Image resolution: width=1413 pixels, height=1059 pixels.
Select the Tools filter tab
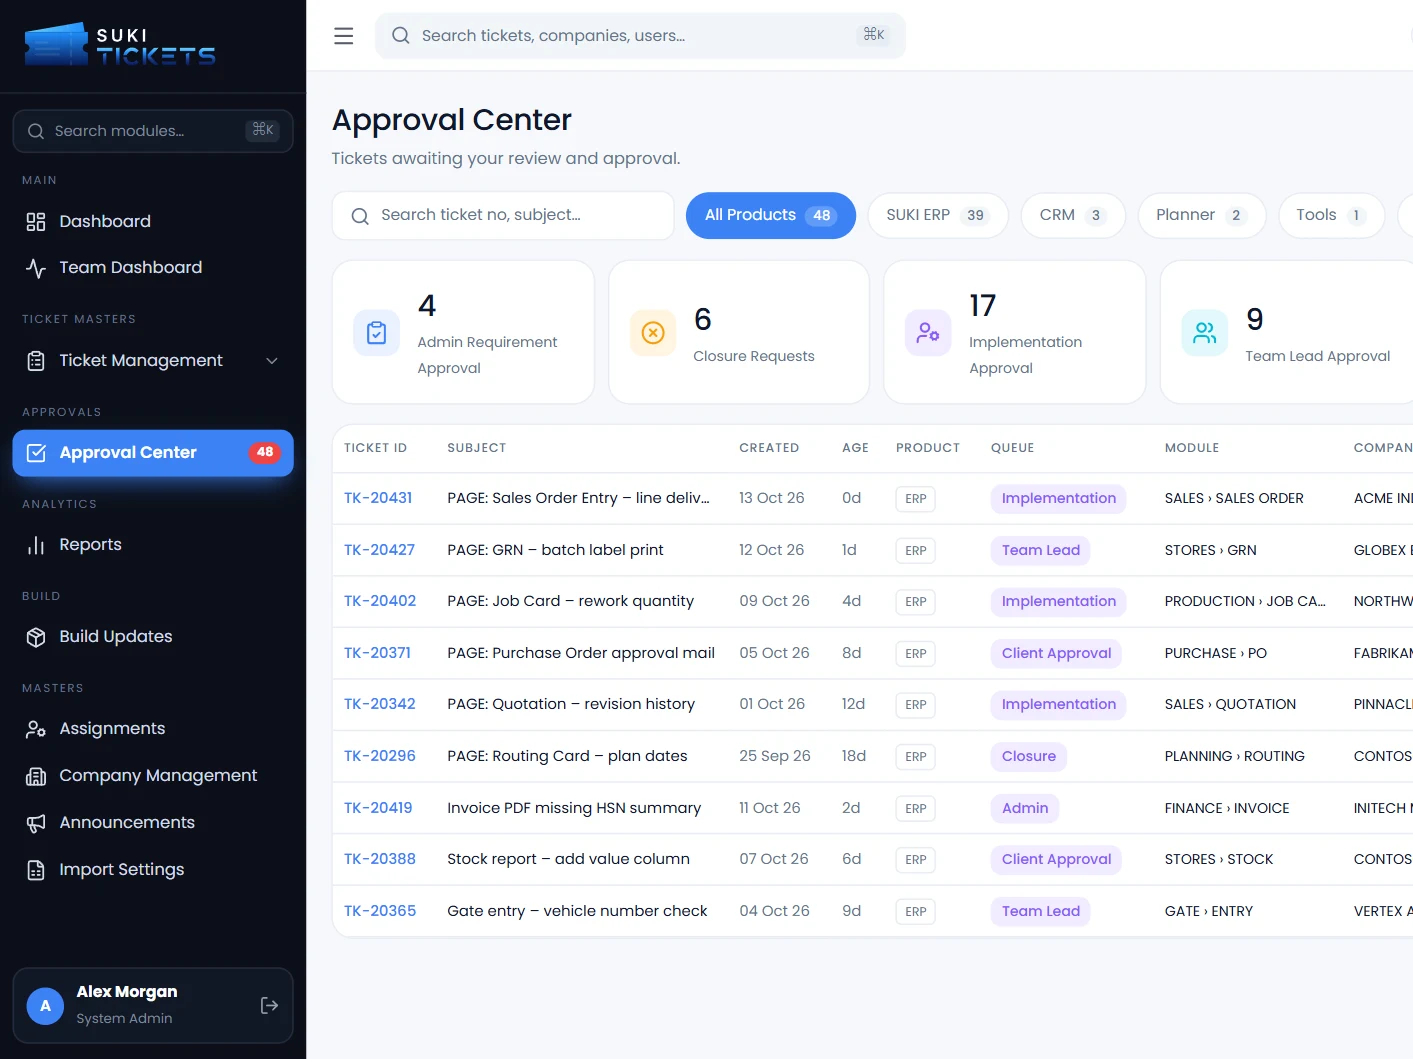[1331, 215]
